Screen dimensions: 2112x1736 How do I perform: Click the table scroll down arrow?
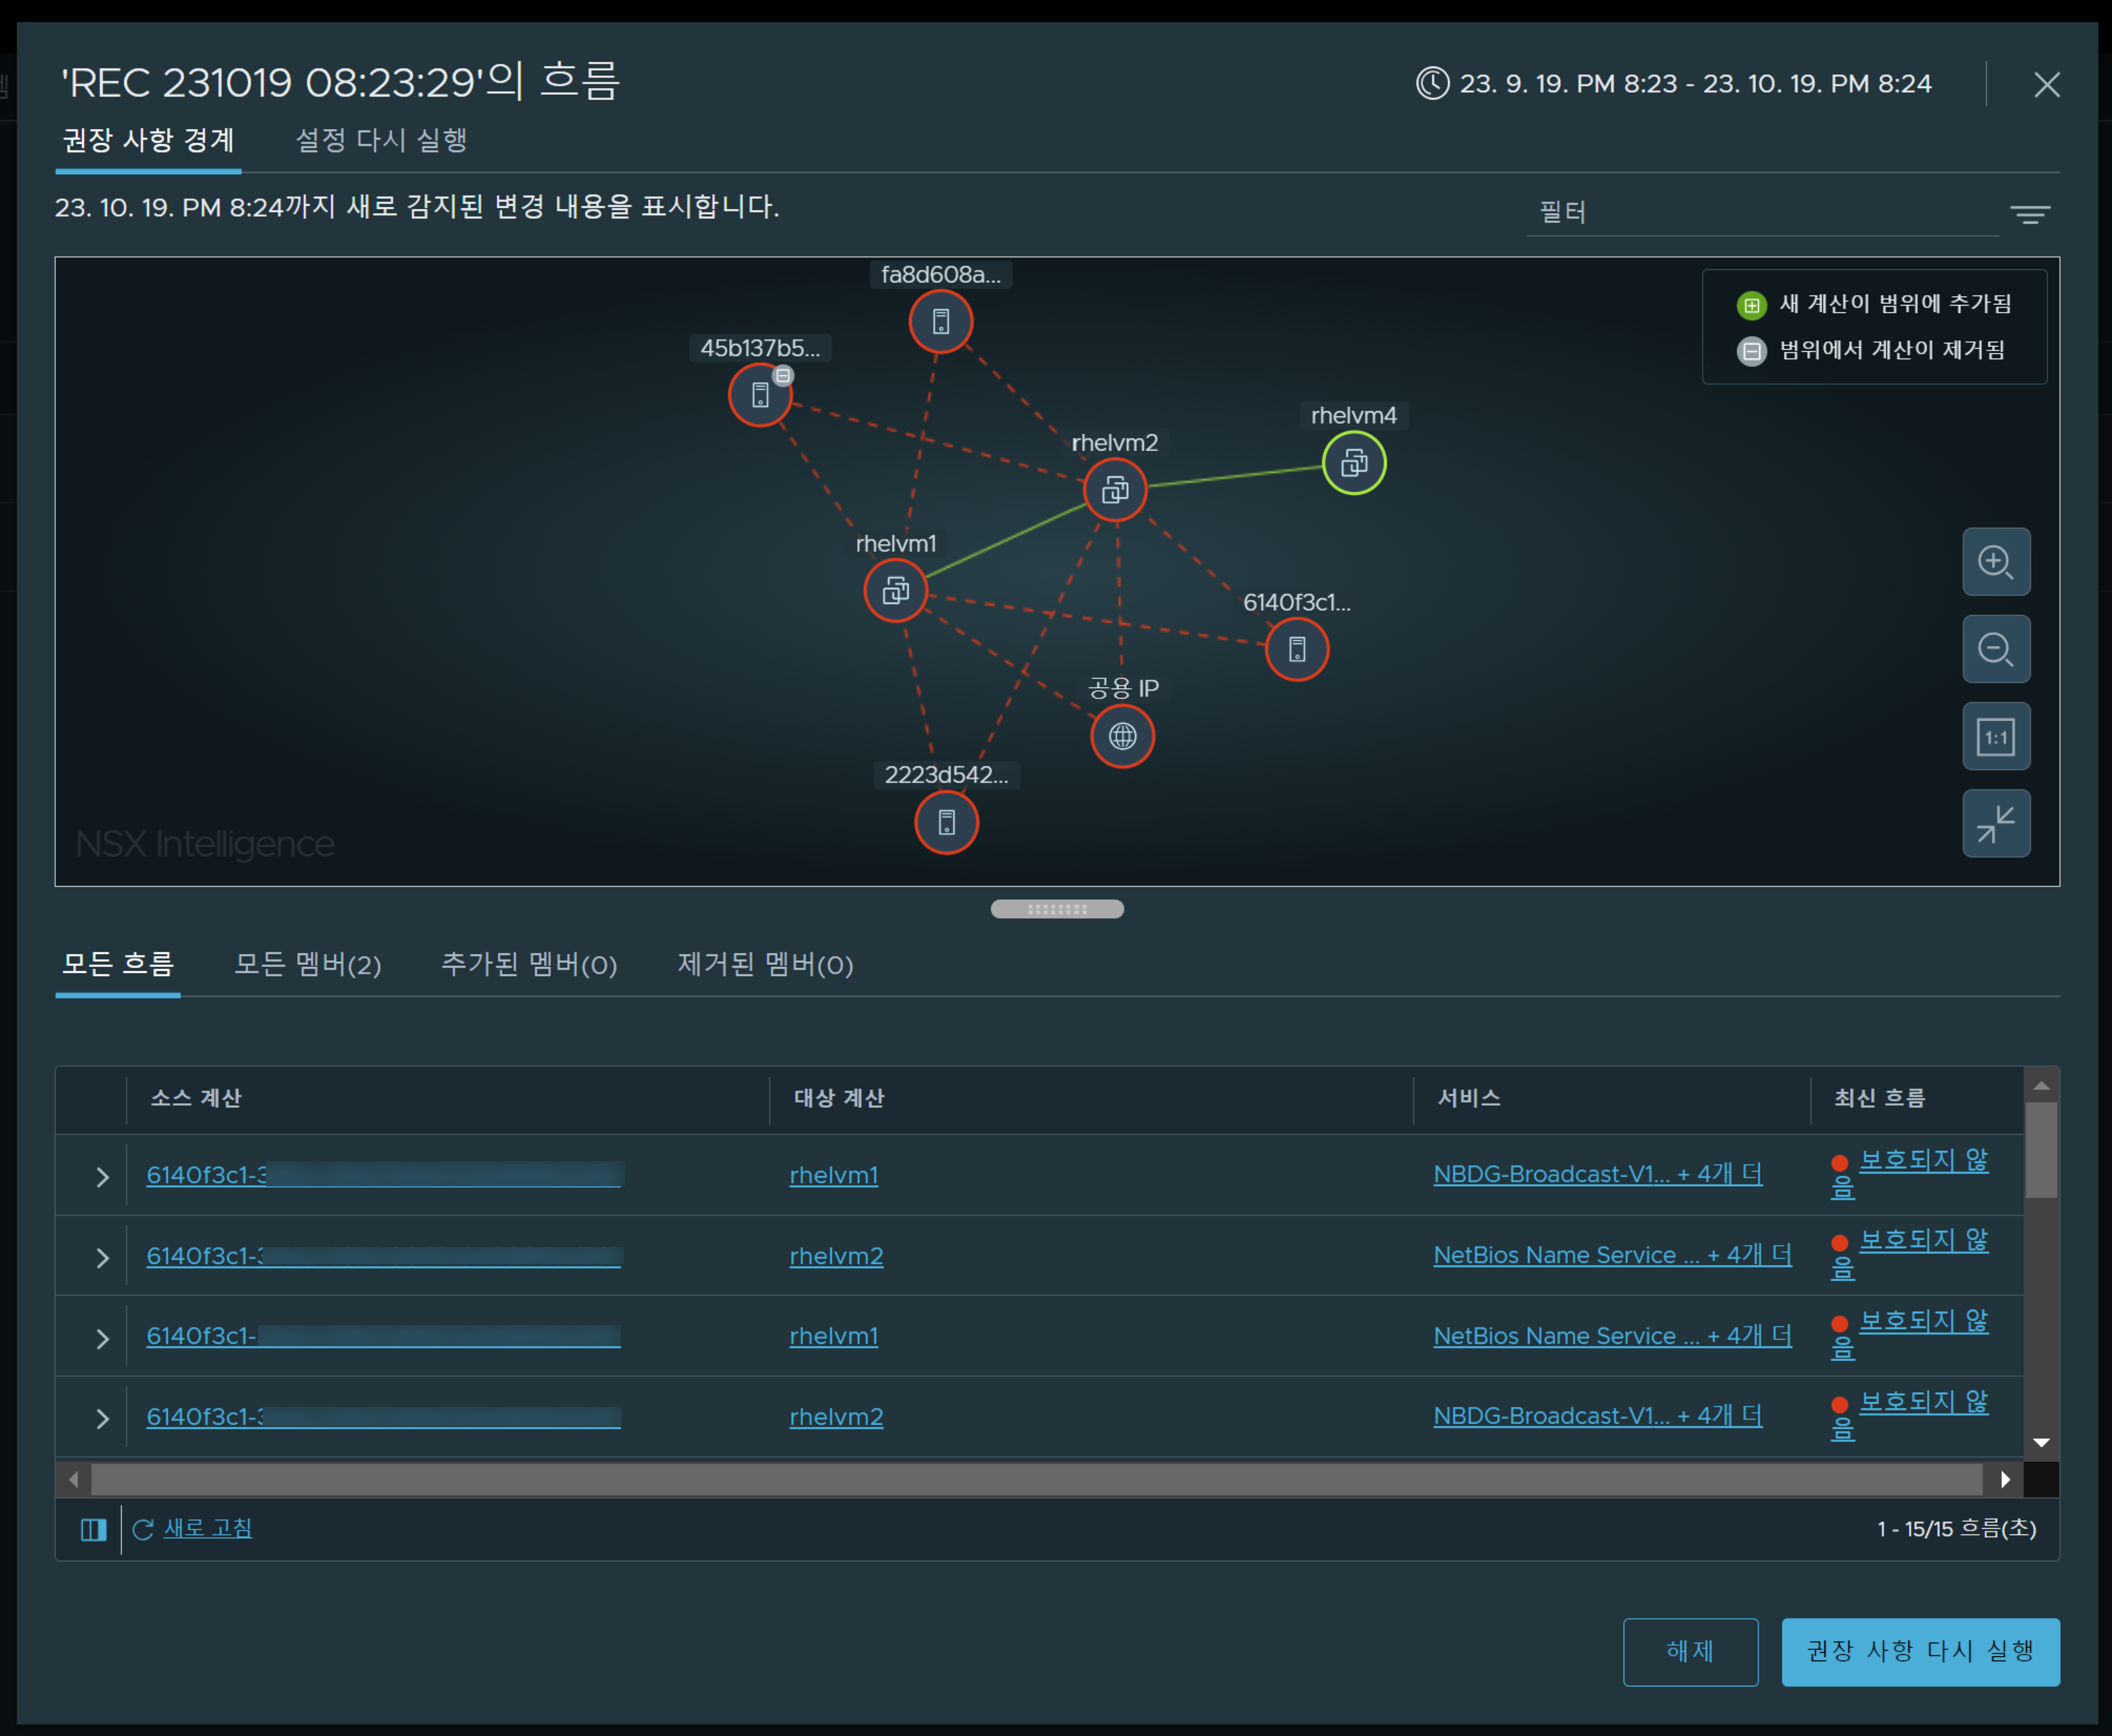pyautogui.click(x=2041, y=1443)
